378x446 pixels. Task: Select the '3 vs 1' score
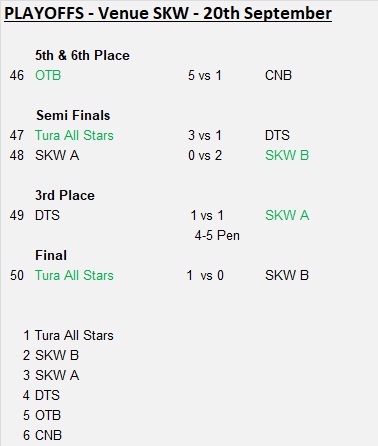tap(205, 135)
